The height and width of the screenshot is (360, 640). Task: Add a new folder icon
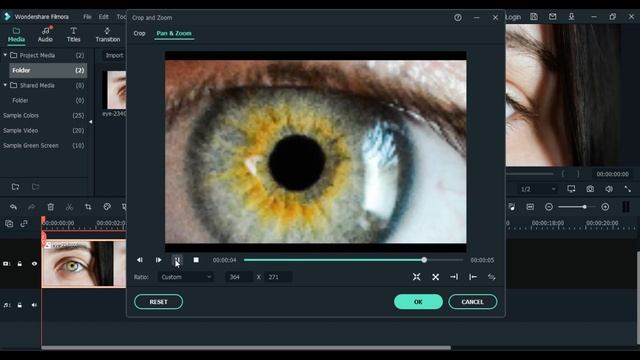[x=16, y=187]
